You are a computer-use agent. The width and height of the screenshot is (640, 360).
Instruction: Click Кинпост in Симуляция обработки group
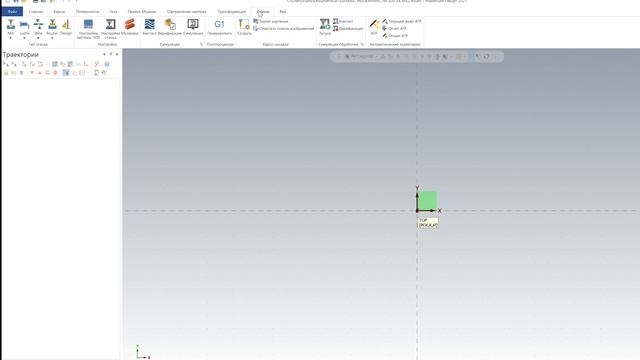tap(343, 21)
